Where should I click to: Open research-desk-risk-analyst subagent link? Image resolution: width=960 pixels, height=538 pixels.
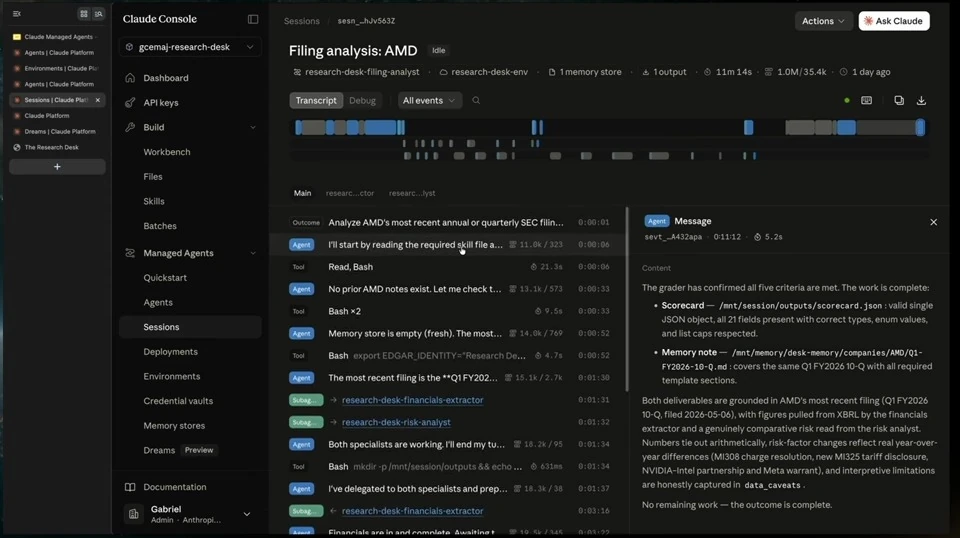click(396, 422)
